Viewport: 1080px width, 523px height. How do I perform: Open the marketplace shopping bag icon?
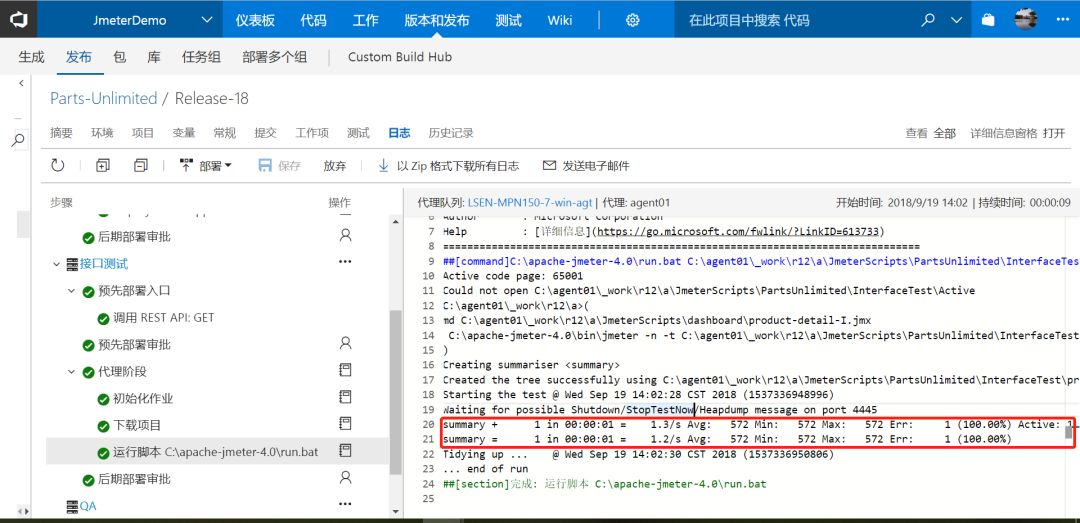coord(988,20)
